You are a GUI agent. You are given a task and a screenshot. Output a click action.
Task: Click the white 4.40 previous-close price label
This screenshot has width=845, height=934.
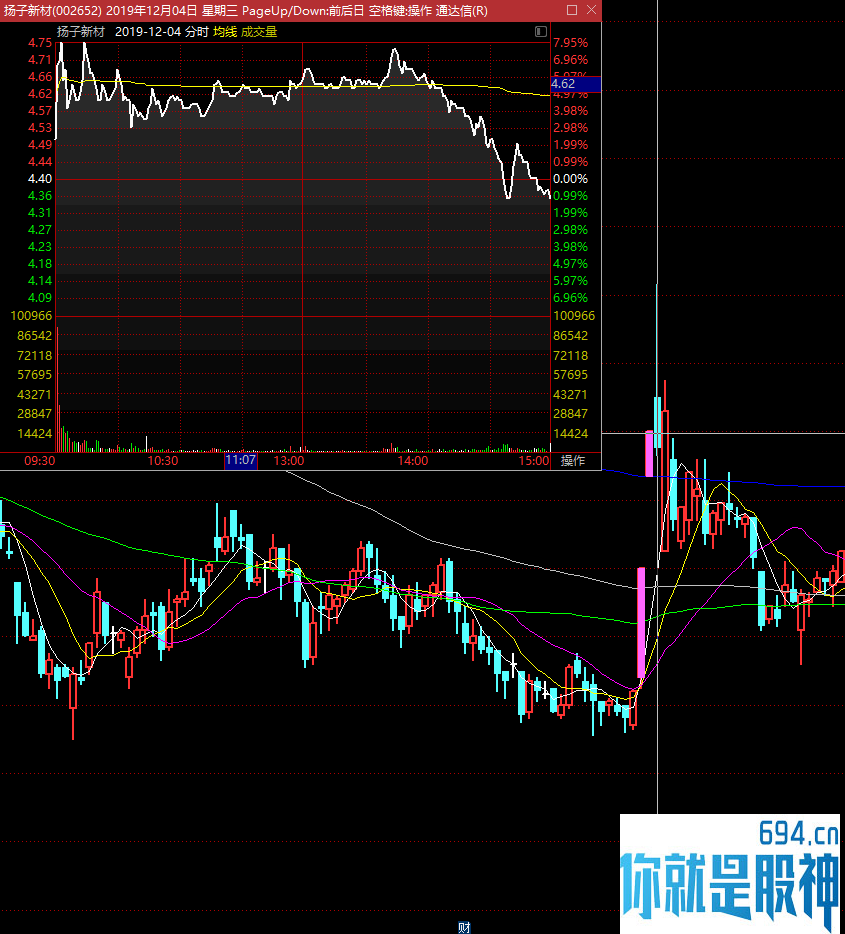tap(40, 179)
